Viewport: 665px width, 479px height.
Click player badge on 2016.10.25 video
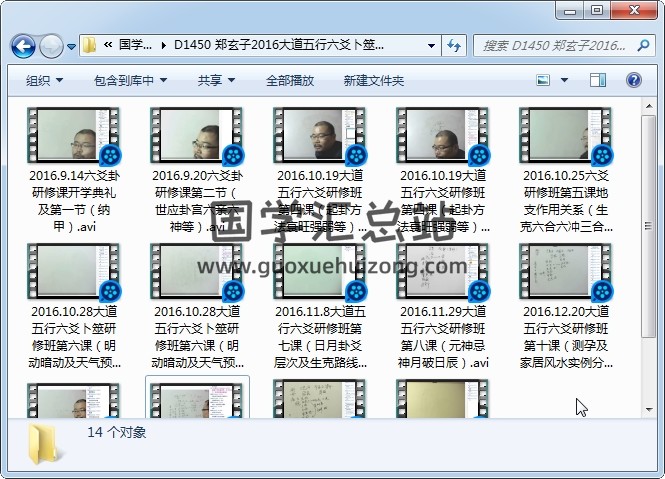click(602, 155)
